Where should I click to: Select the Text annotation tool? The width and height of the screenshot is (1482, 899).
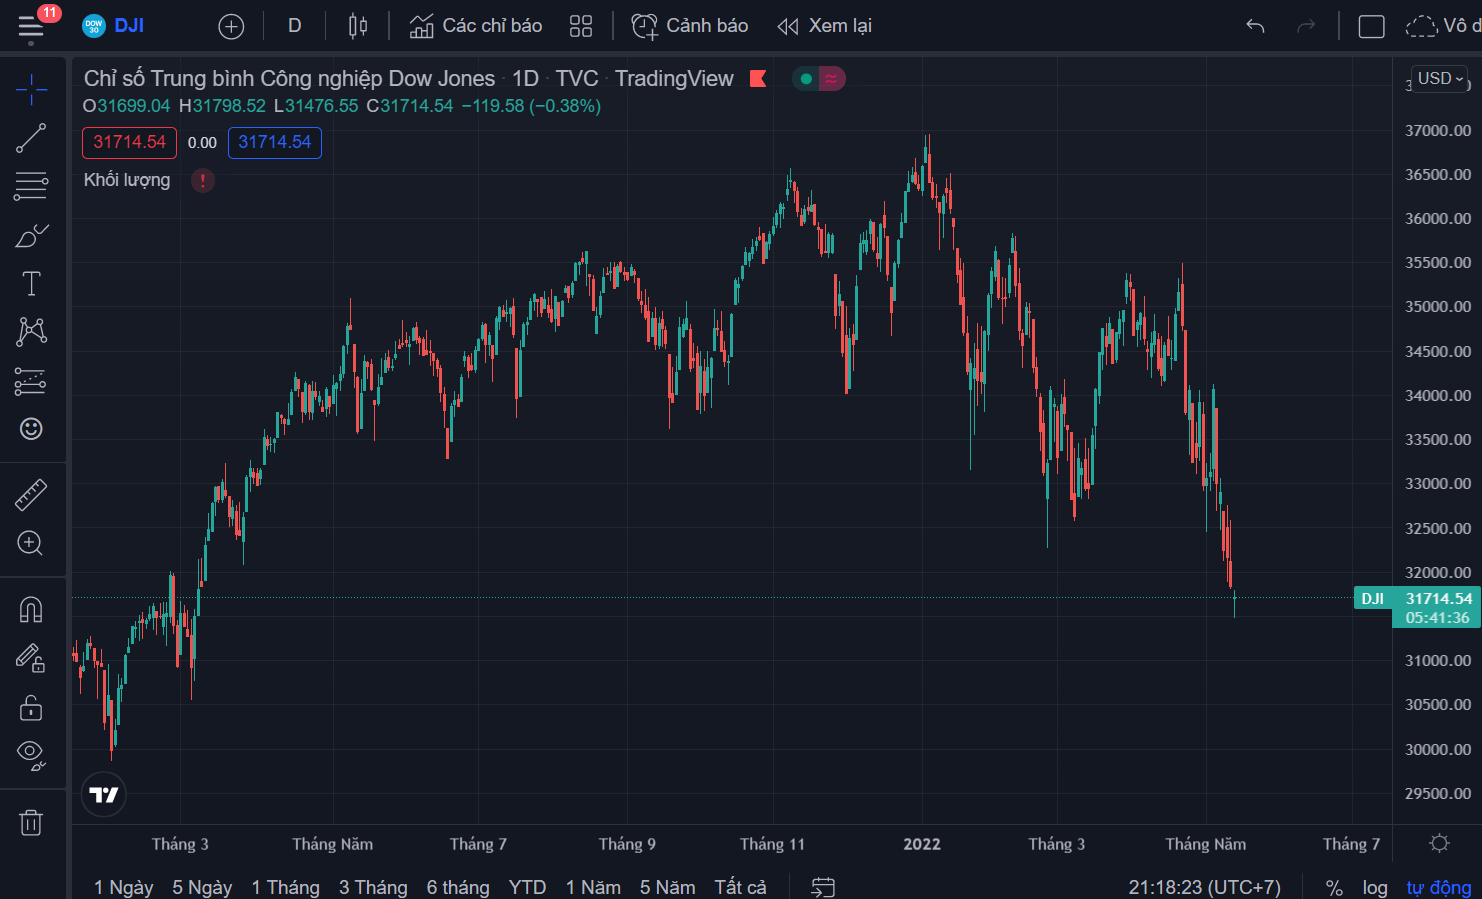pyautogui.click(x=31, y=284)
